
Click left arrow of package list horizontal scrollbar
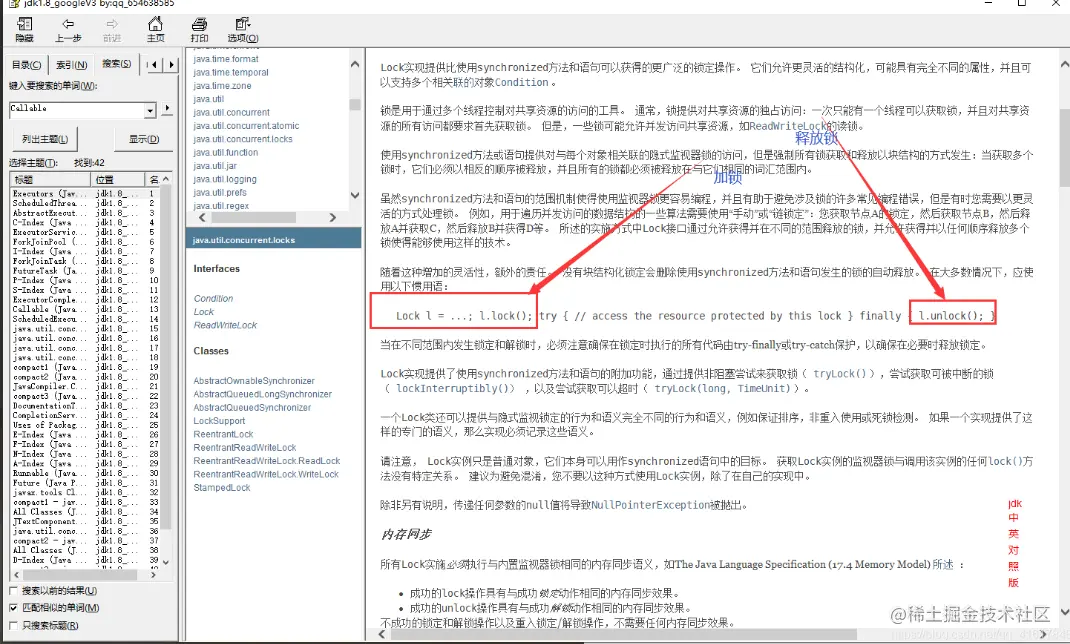pos(202,218)
